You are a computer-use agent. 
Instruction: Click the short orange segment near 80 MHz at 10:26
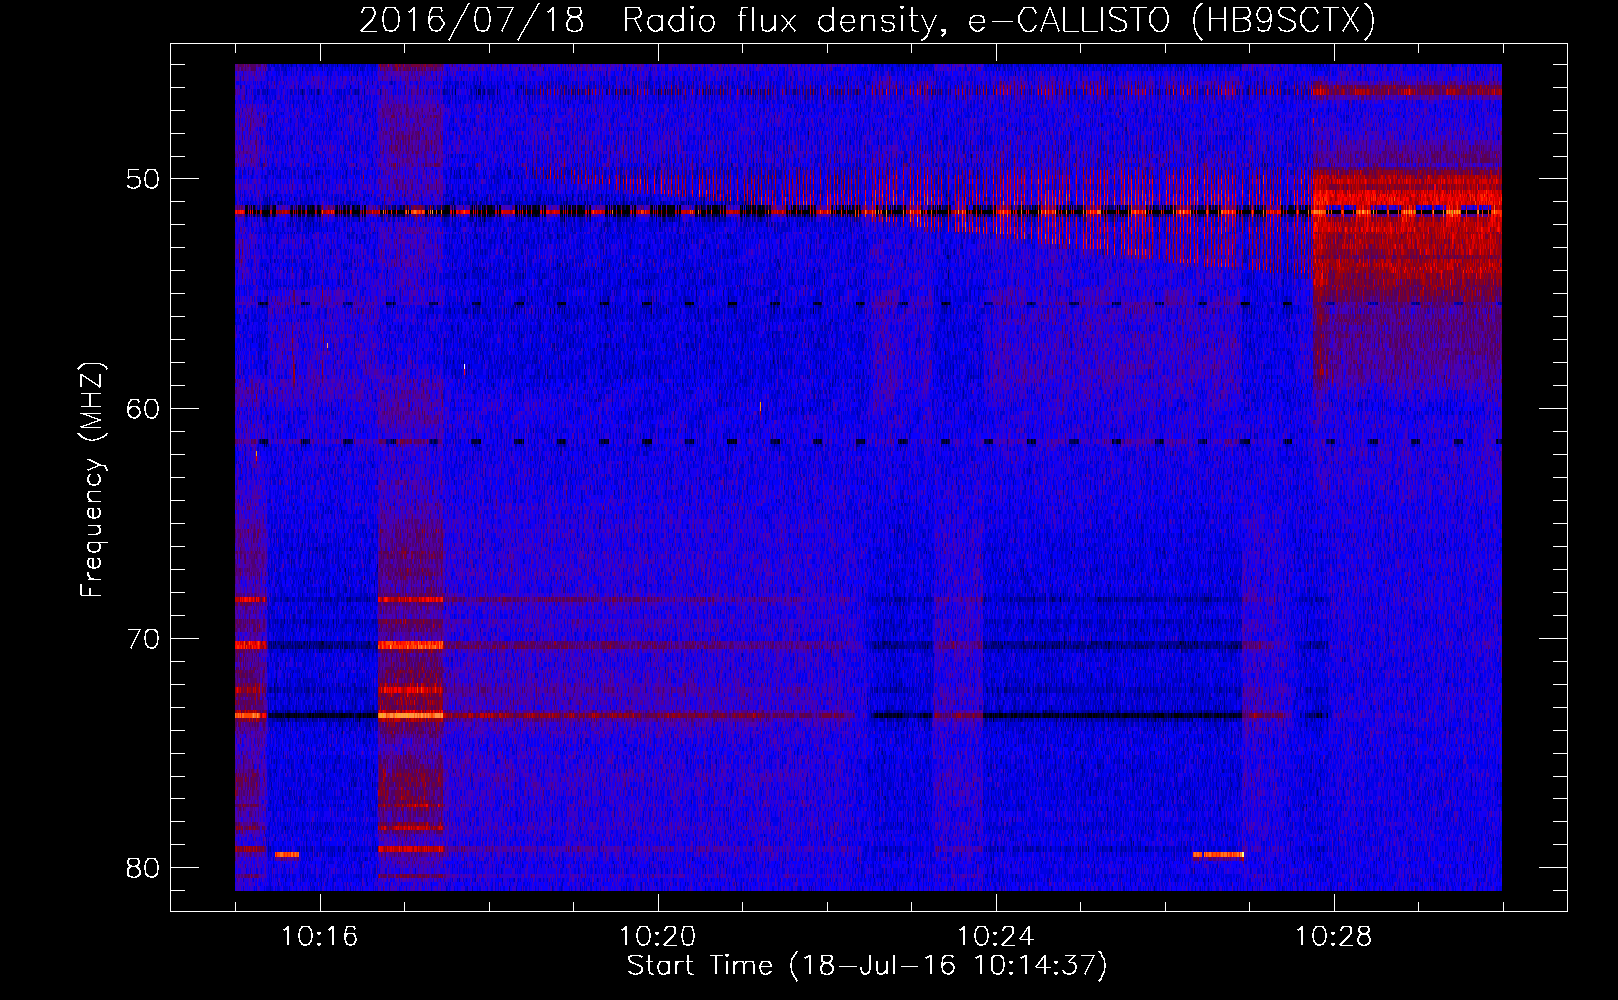[x=1218, y=855]
